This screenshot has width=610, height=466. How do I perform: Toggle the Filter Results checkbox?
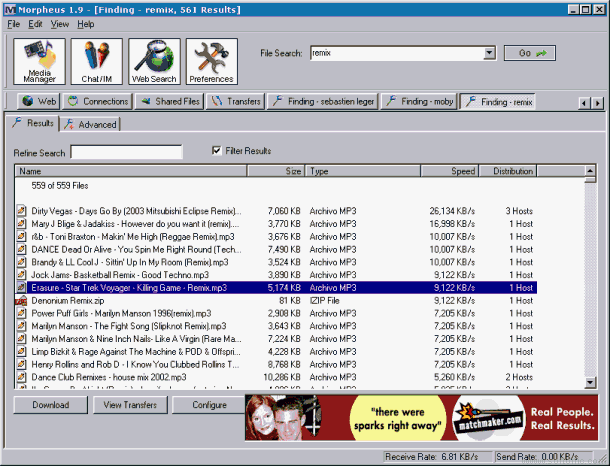point(217,151)
